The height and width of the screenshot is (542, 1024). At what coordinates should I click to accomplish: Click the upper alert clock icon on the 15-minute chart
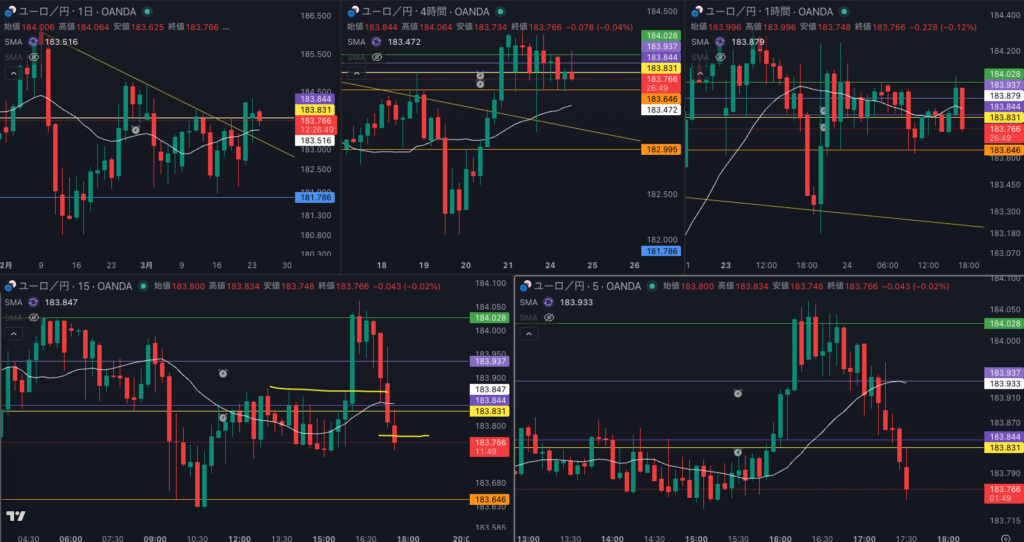[x=223, y=372]
